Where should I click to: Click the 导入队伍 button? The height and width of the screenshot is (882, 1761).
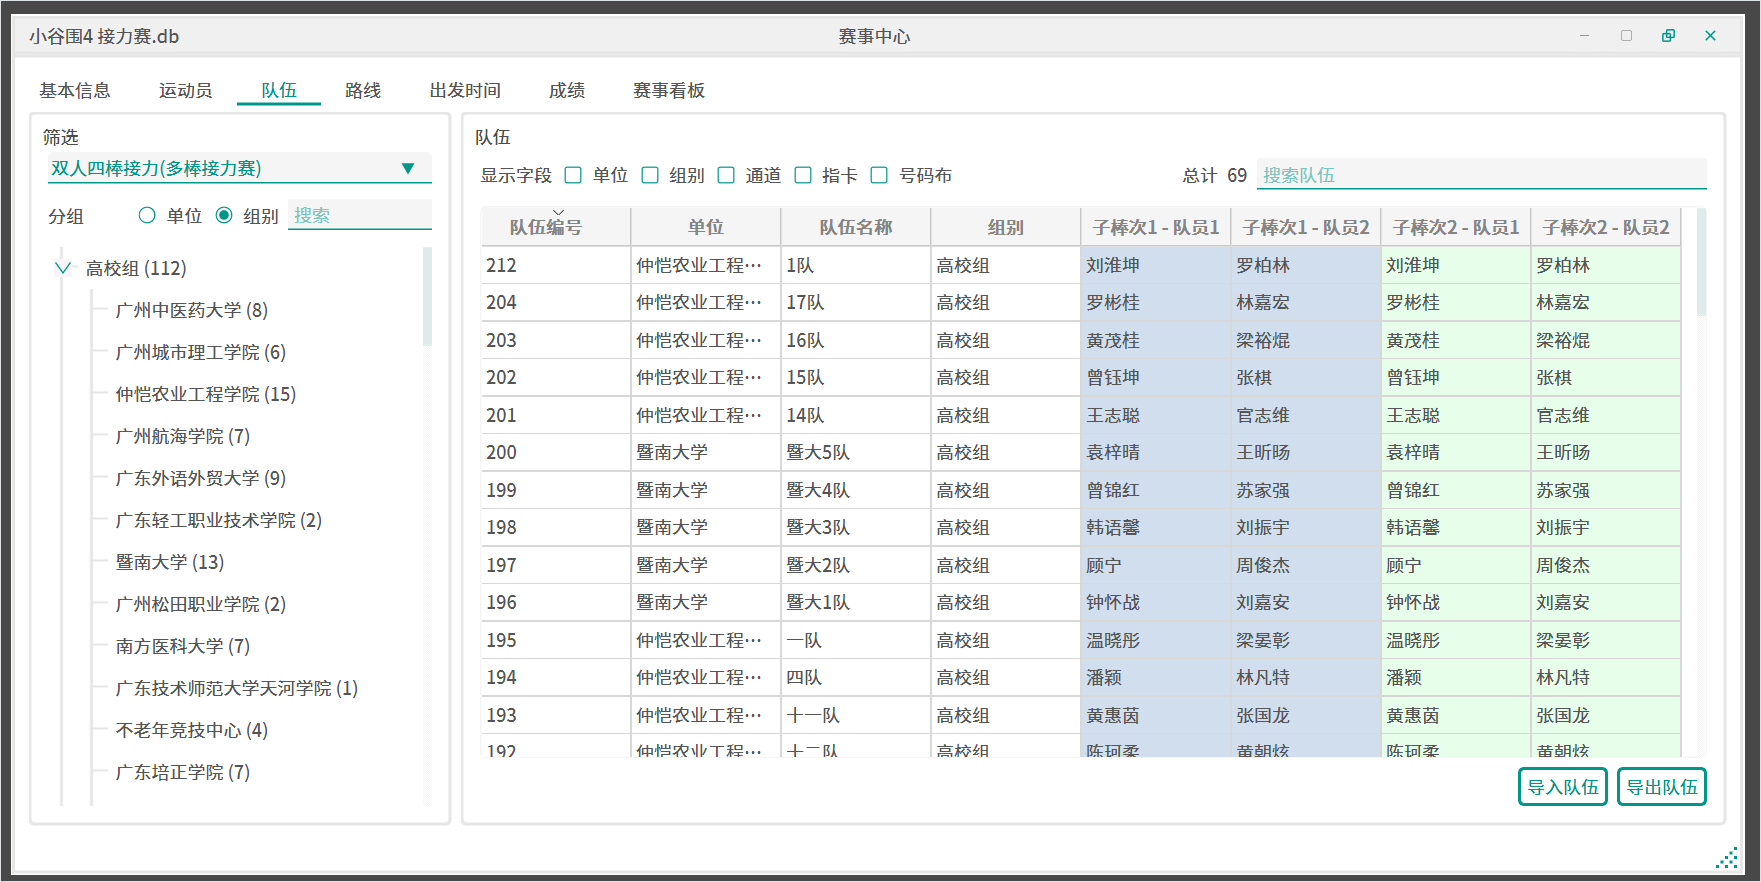click(x=1562, y=787)
